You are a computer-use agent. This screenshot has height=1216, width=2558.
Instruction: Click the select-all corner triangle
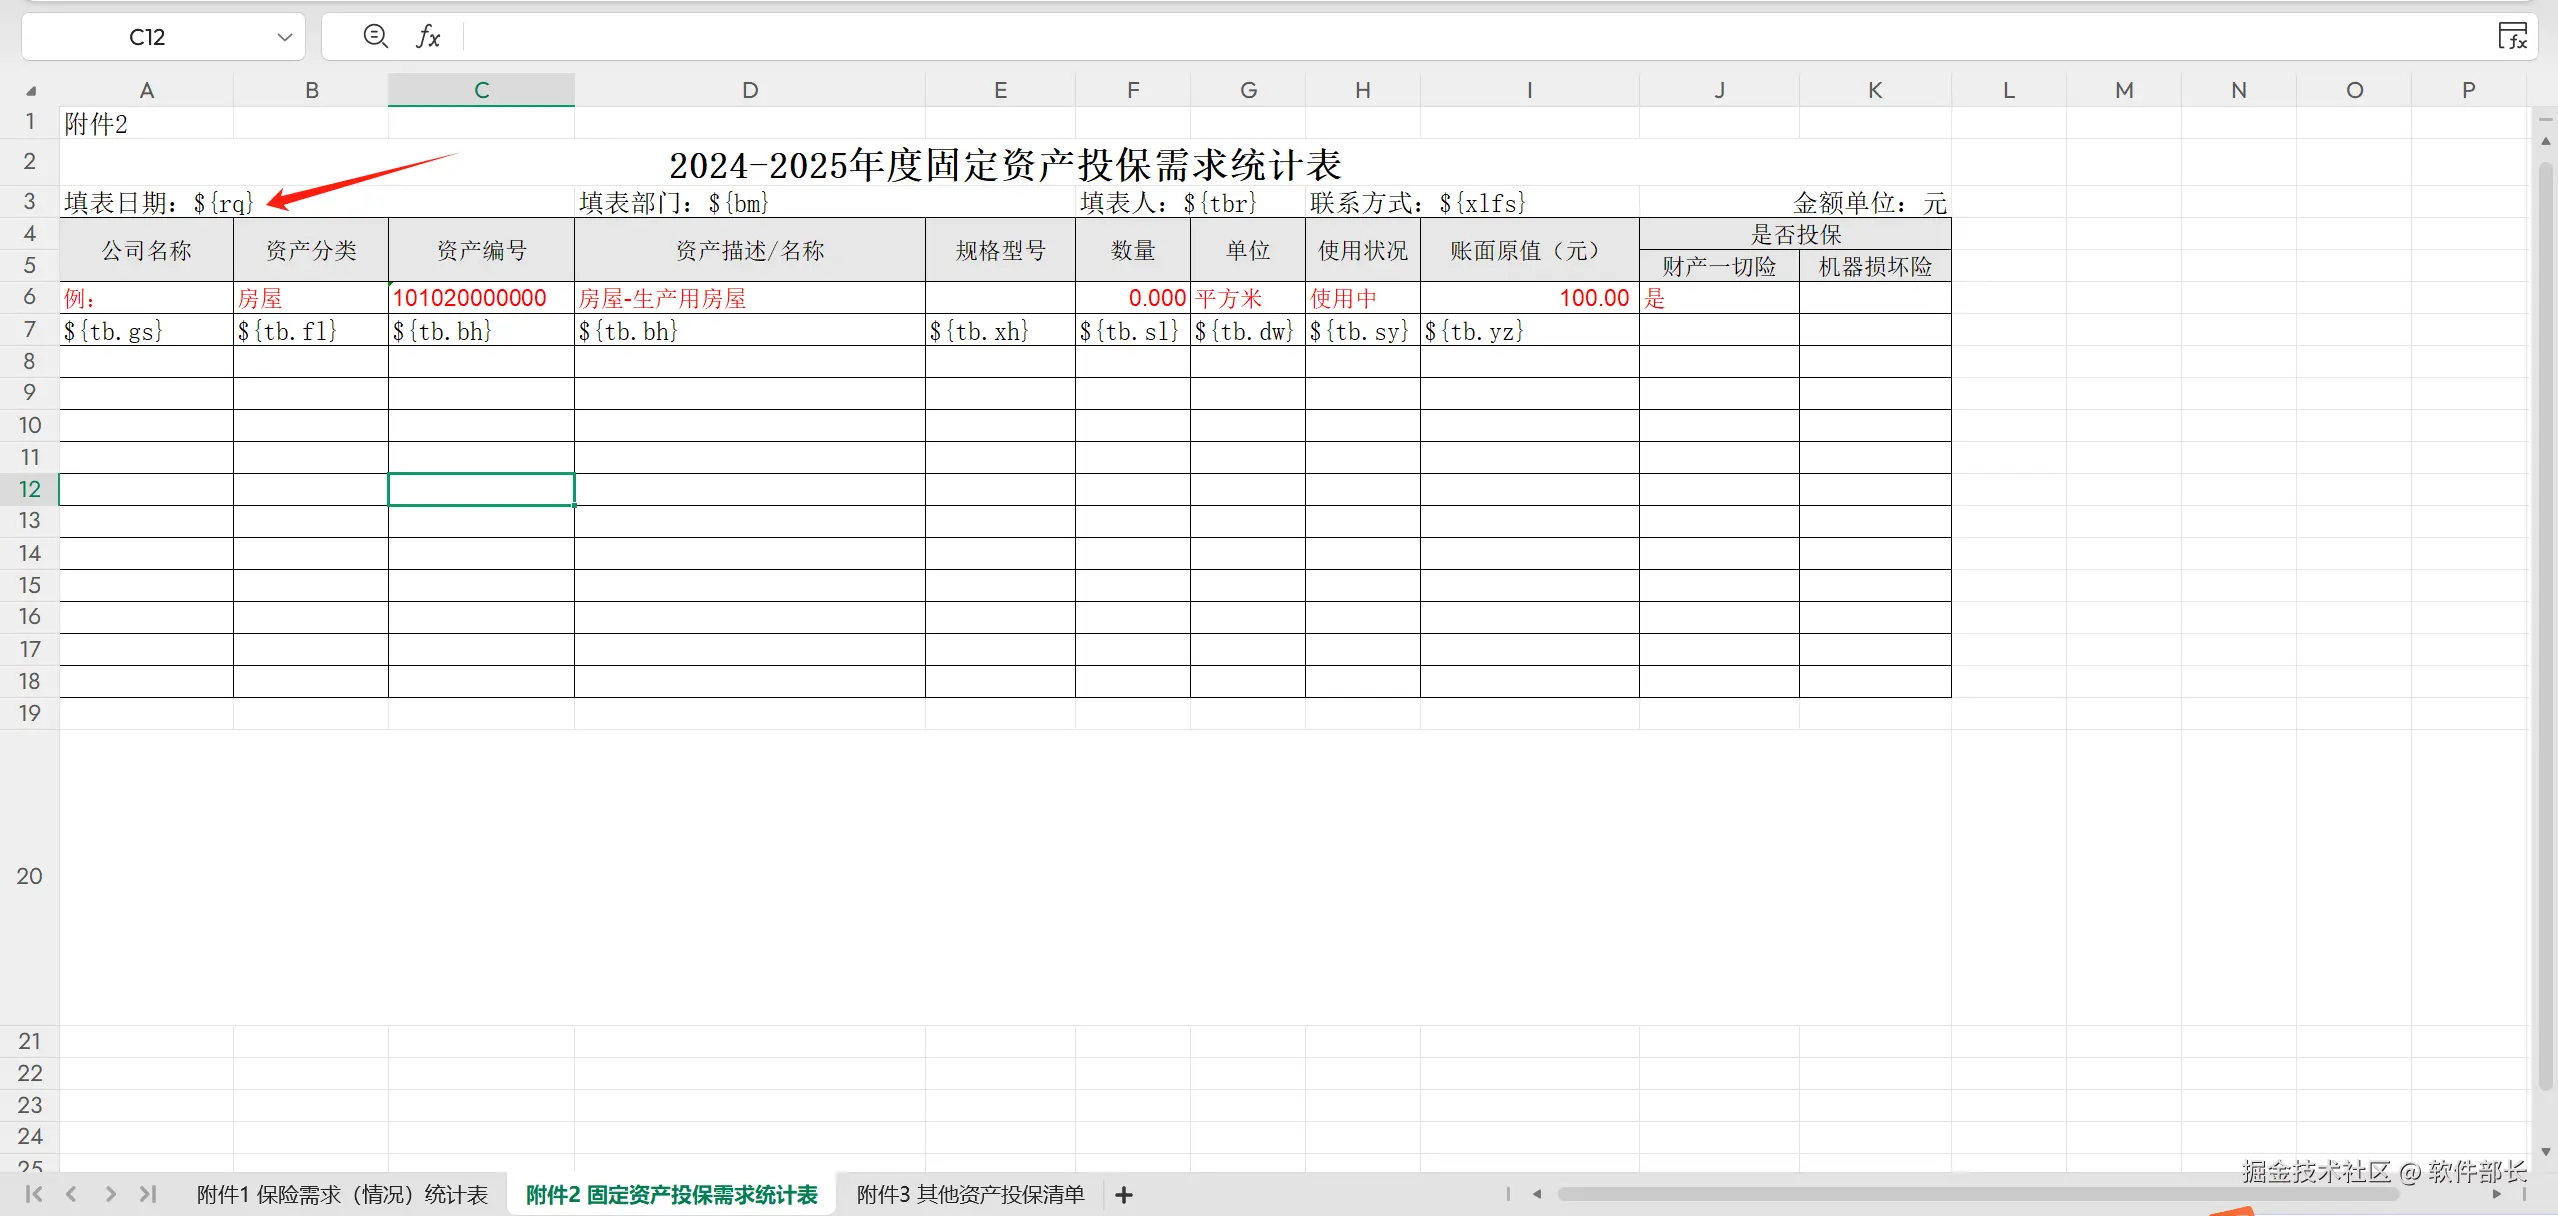pos(30,91)
